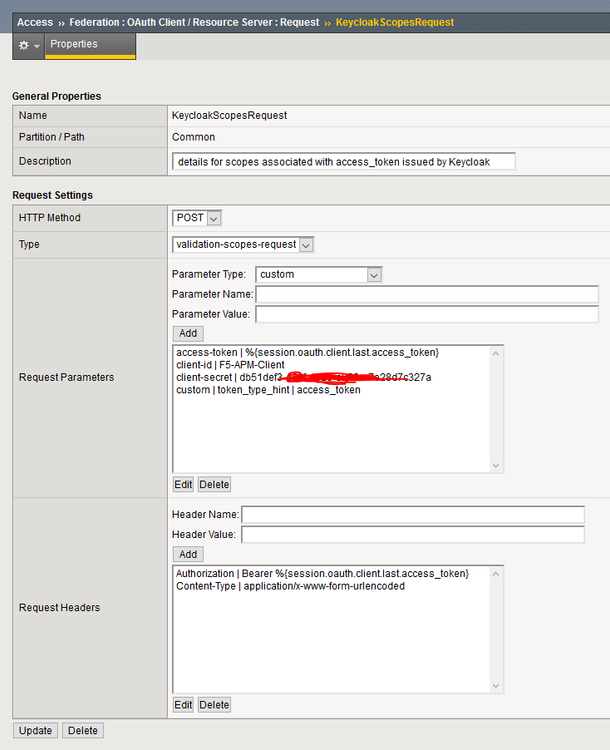Click Edit below the parameters list
610x750 pixels.
[183, 484]
